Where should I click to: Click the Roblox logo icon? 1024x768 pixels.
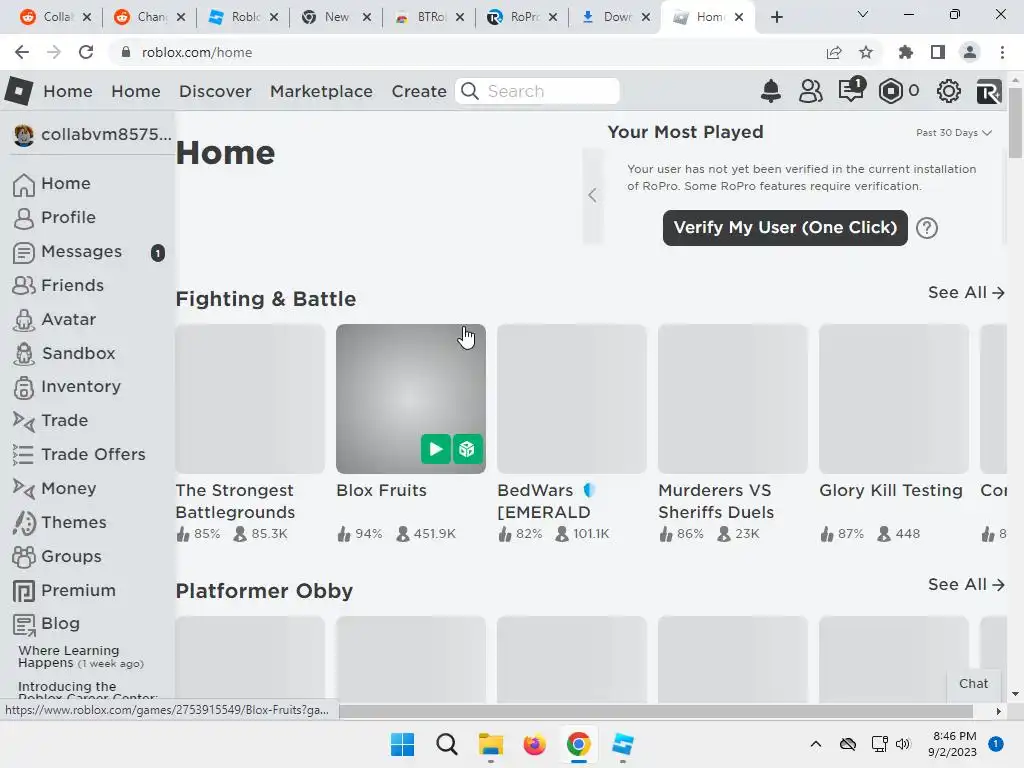click(x=19, y=91)
